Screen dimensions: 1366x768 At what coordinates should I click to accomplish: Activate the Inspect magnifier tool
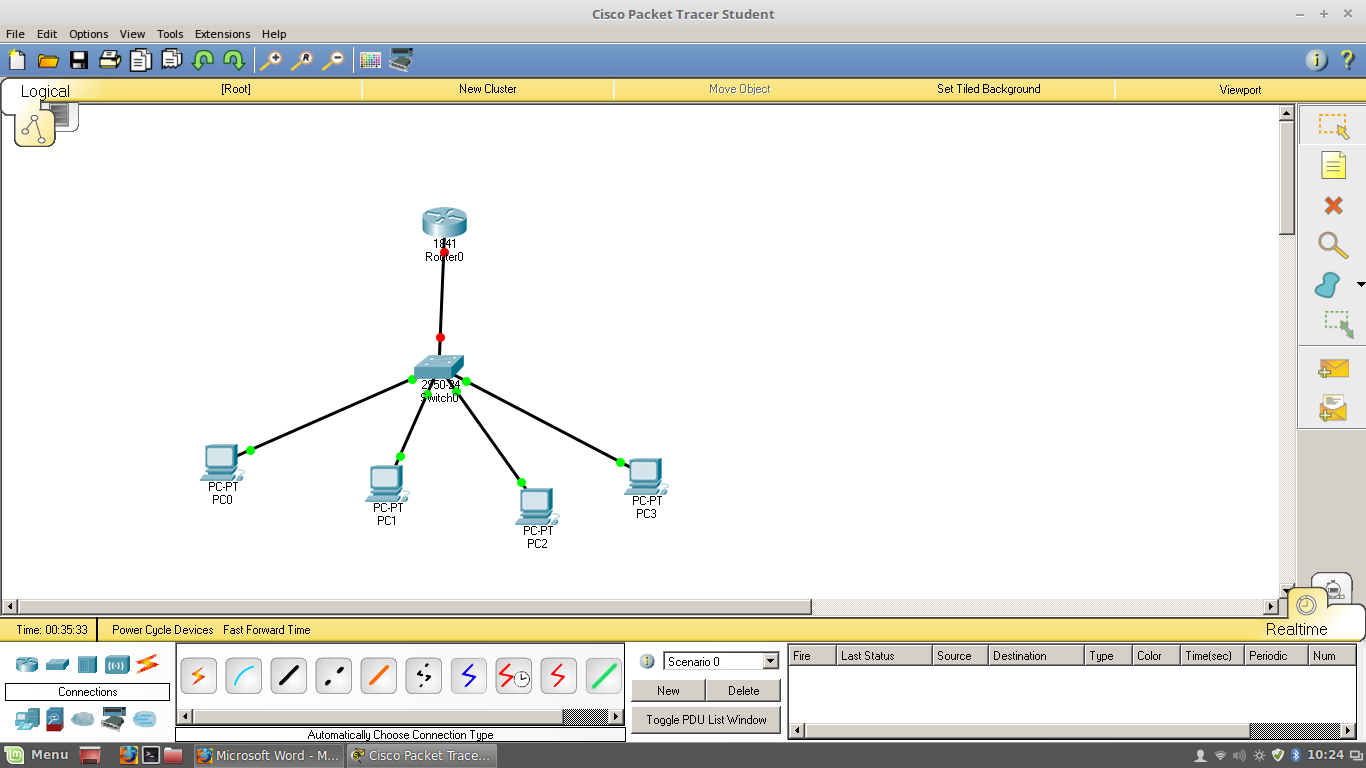click(1333, 245)
